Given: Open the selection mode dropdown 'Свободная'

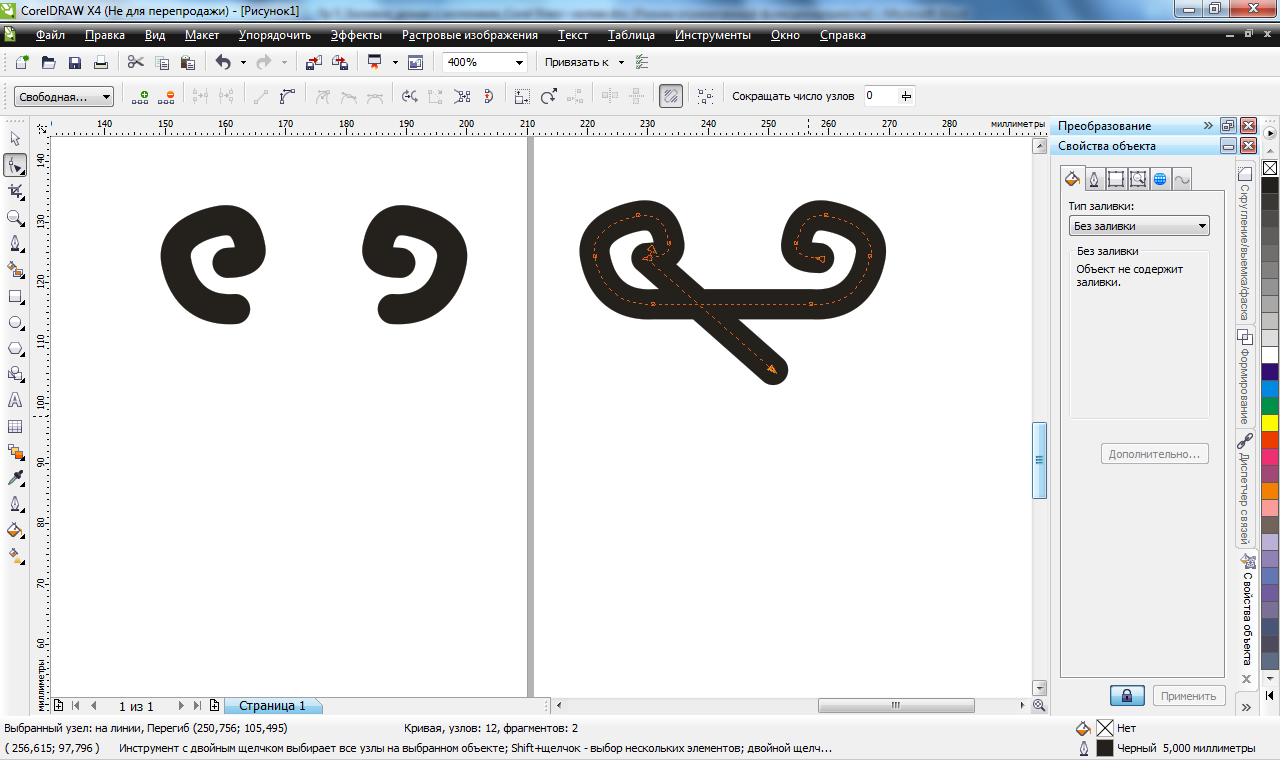Looking at the screenshot, I should [64, 97].
